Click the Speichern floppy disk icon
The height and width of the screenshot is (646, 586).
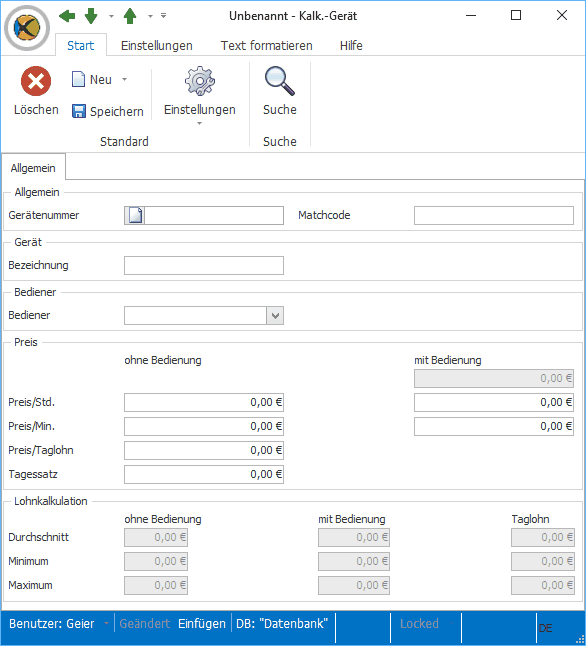click(x=78, y=111)
